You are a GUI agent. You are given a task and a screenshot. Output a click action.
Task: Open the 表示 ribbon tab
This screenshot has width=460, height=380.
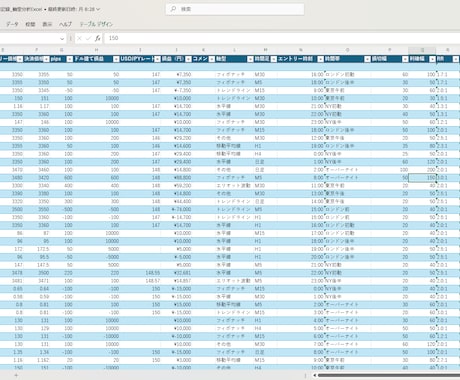coord(47,24)
